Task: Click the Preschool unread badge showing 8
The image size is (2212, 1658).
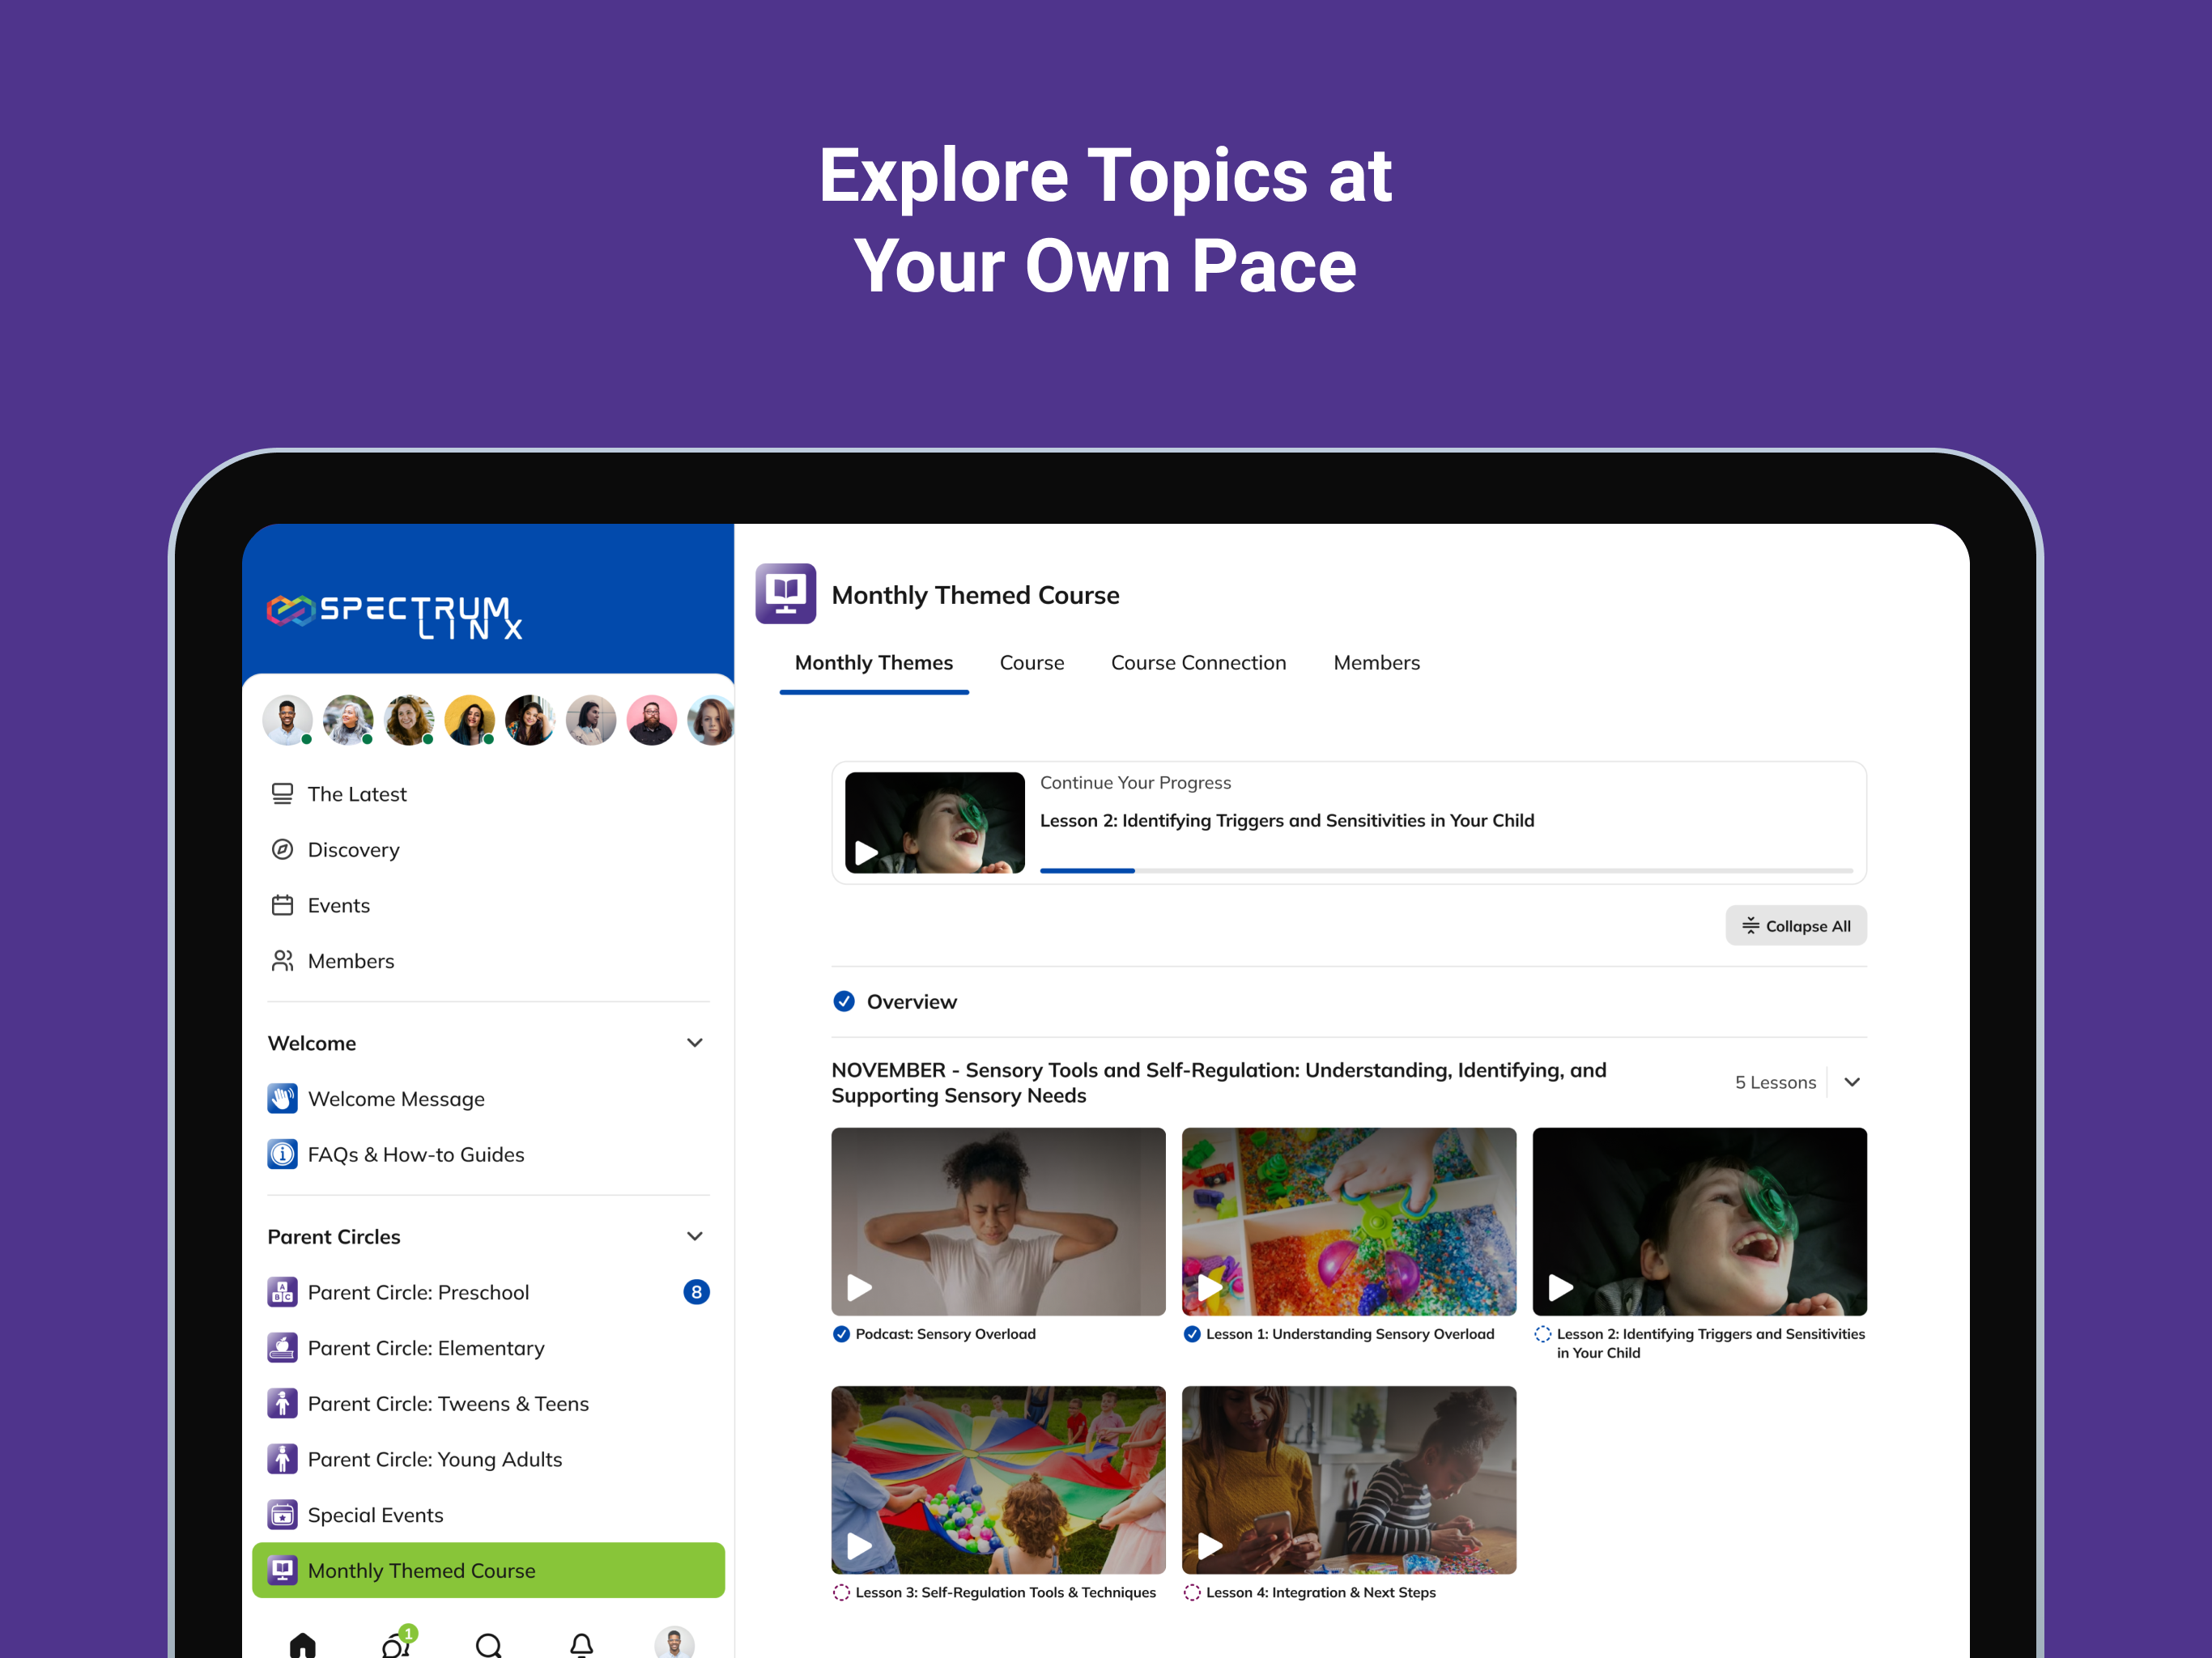Action: coord(696,1292)
